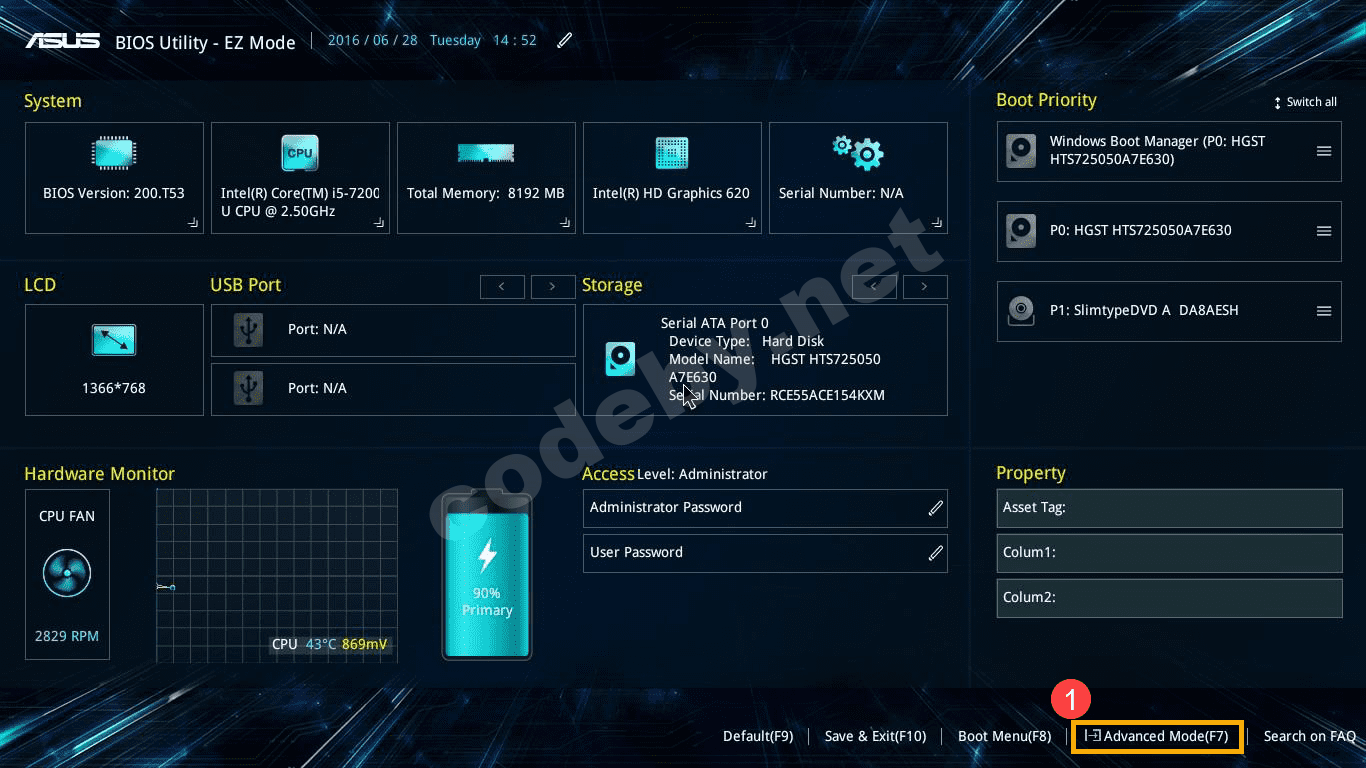The image size is (1366, 768).
Task: Click the Total Memory: 8192 MB text
Action: point(486,193)
